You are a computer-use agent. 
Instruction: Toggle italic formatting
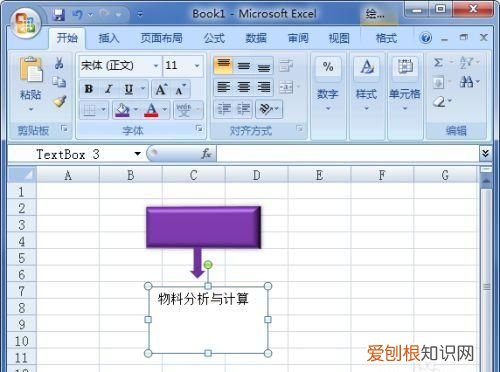coord(108,89)
